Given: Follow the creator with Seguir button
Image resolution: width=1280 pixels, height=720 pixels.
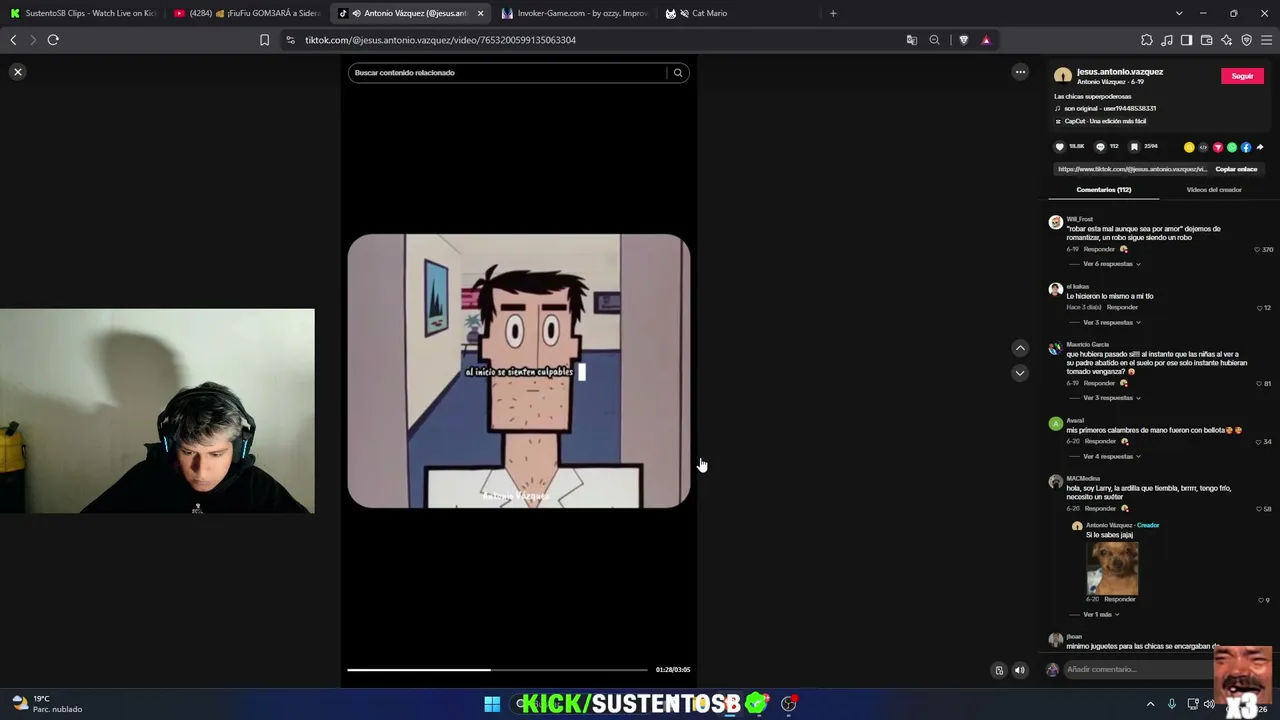Looking at the screenshot, I should 1242,76.
